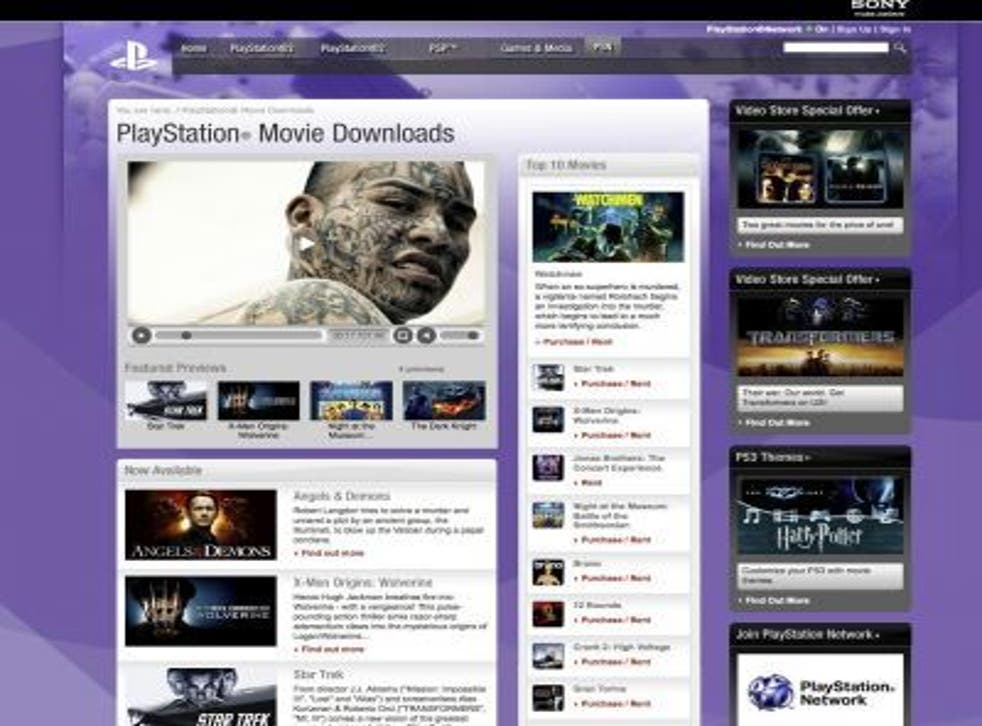Click Purchase / Rent under Watchmen
This screenshot has width=982, height=726.
(x=577, y=342)
